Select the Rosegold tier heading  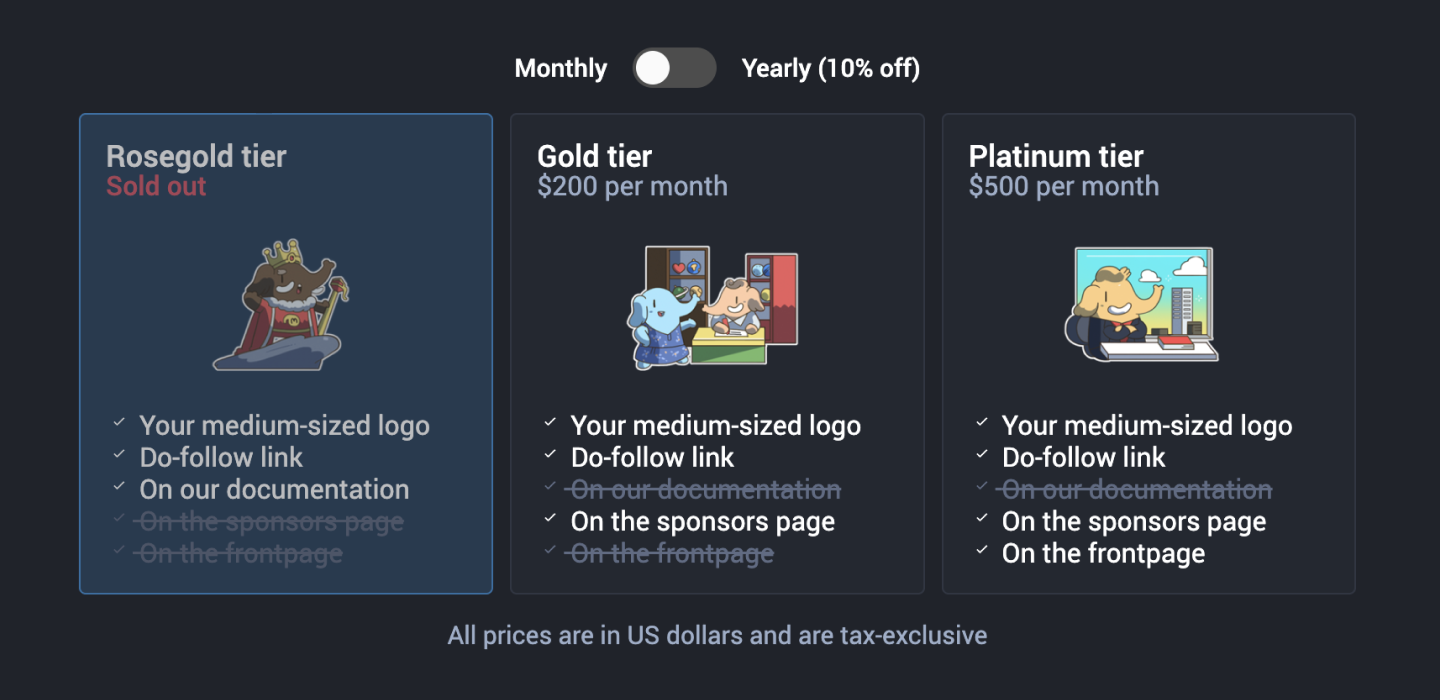tap(196, 156)
